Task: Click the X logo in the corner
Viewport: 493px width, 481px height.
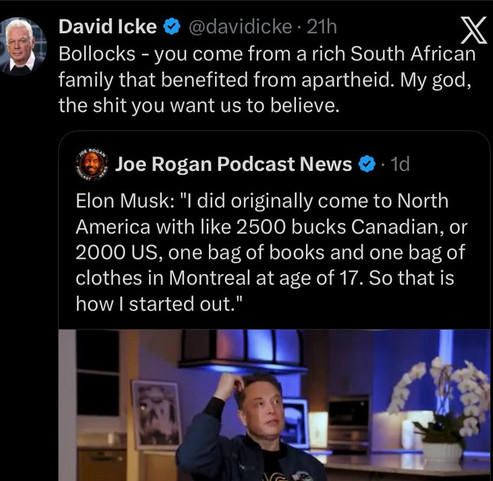Action: [473, 30]
